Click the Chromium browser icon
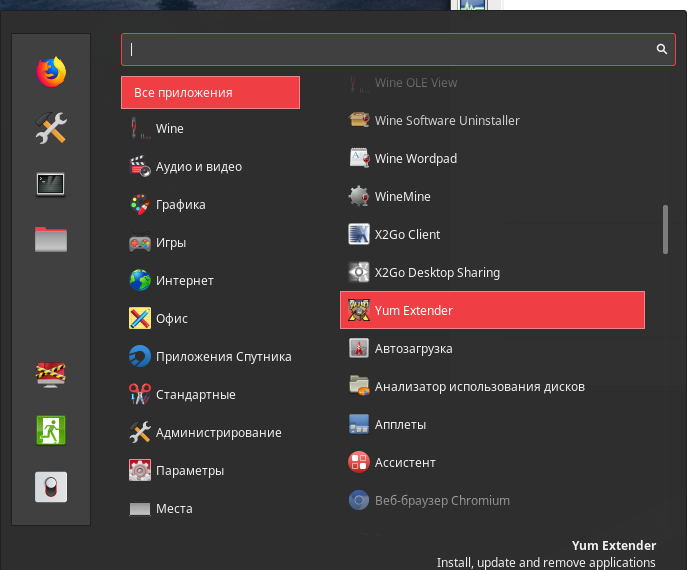 pos(359,500)
